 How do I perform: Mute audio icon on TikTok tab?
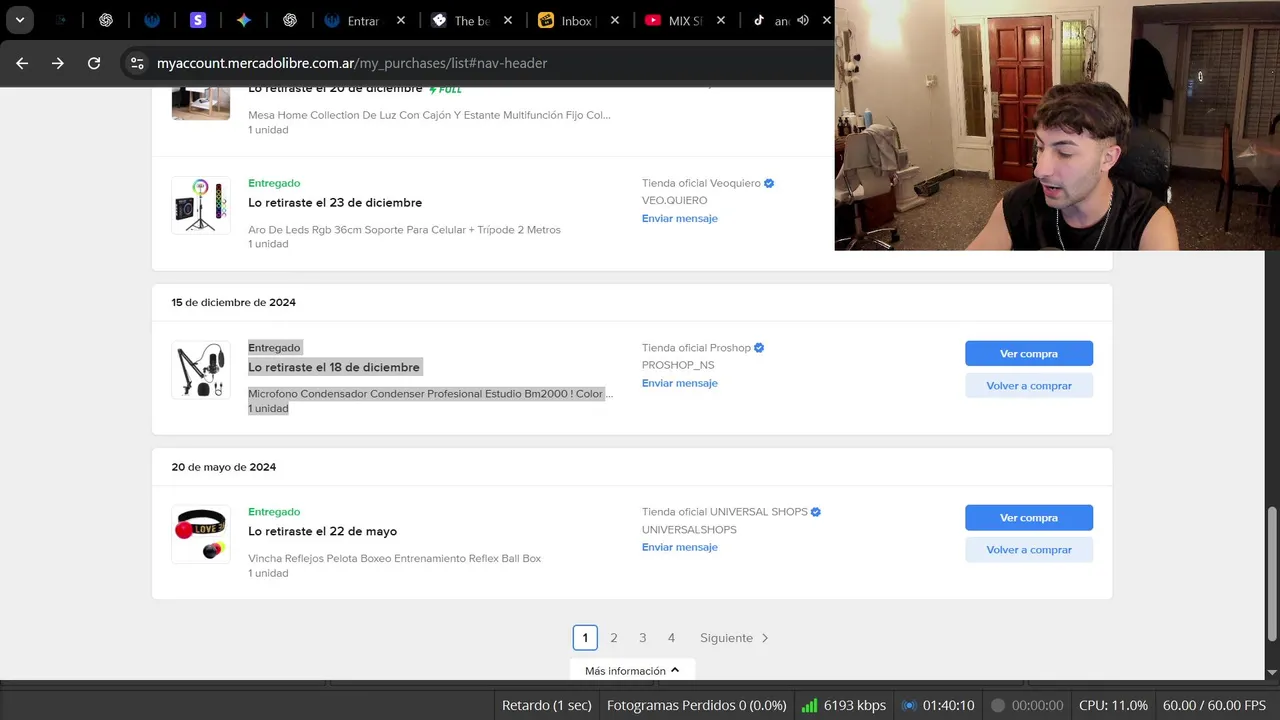pos(803,20)
